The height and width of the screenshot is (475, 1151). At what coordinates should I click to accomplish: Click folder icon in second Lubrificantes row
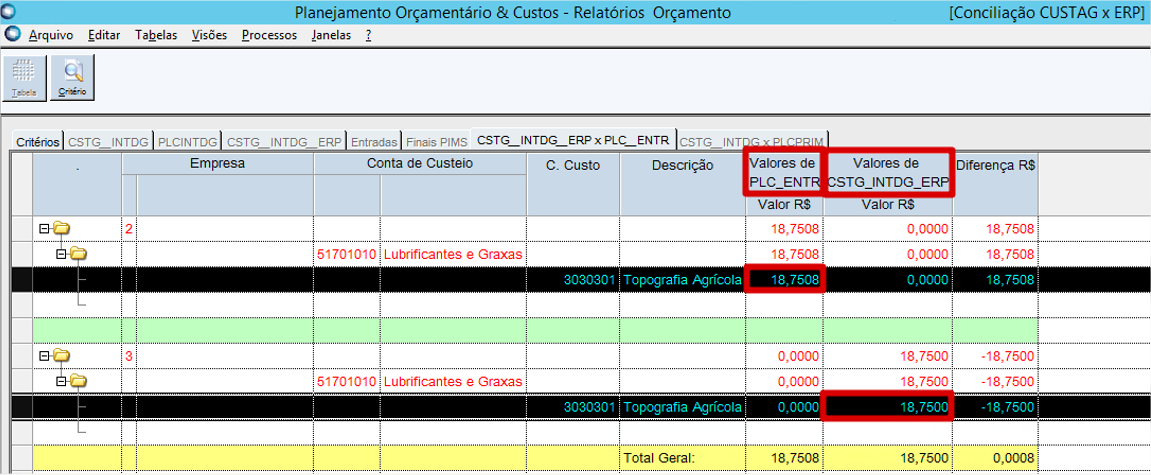tap(79, 380)
